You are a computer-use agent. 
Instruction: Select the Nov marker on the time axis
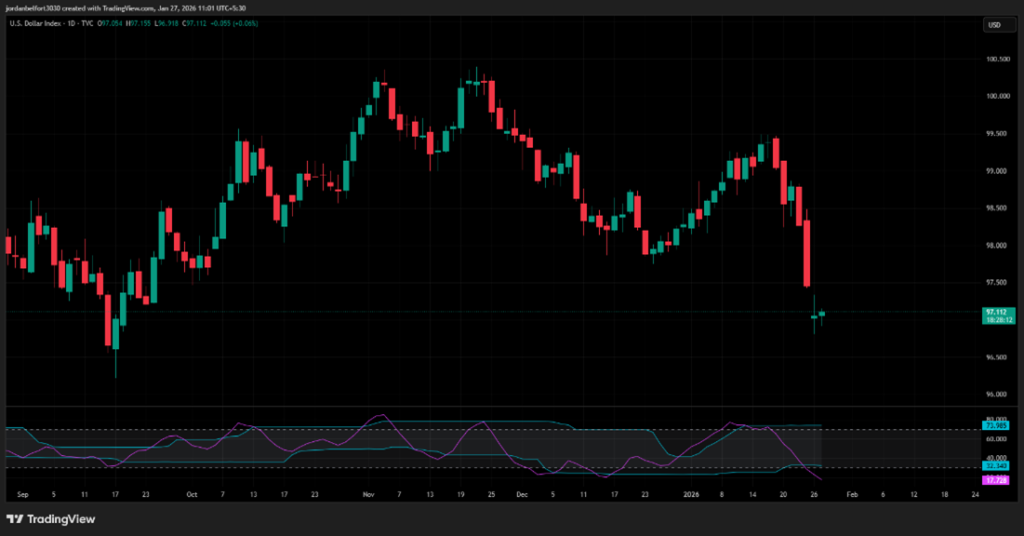pos(368,494)
